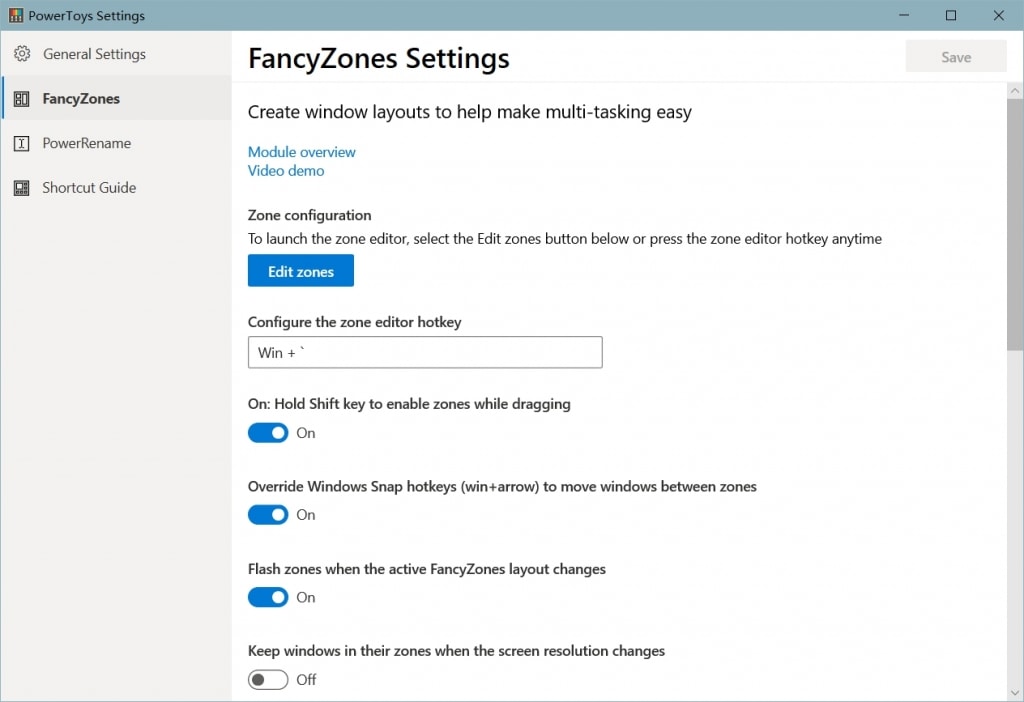Click the scrollbar up arrow
The image size is (1024, 702).
click(x=1015, y=91)
